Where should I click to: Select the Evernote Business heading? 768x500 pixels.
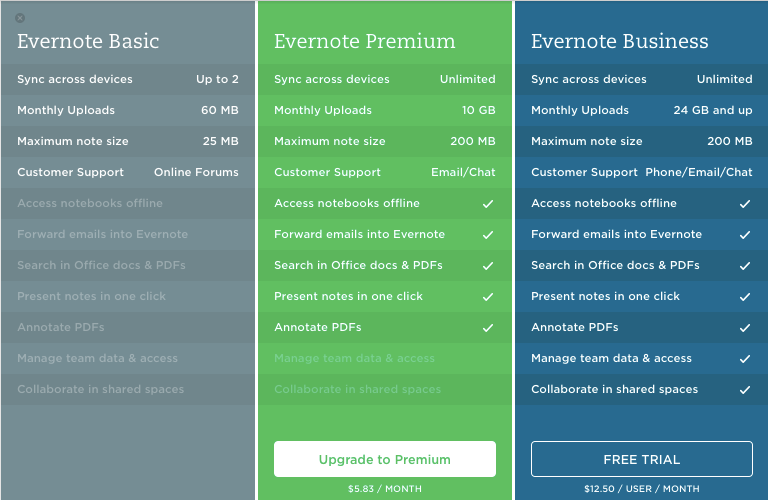coord(619,42)
